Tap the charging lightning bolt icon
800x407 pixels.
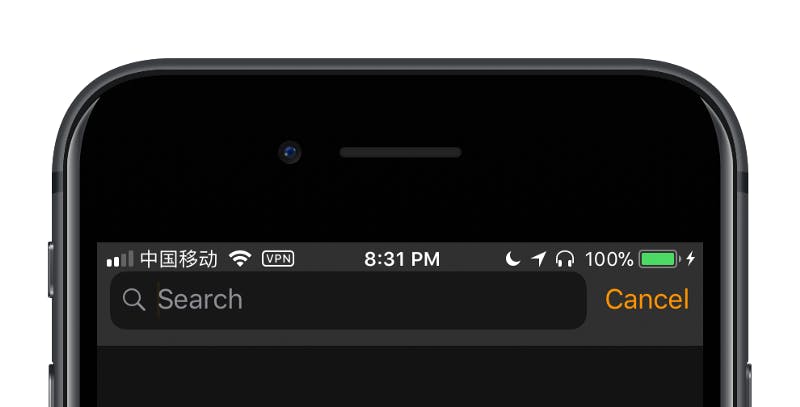pyautogui.click(x=691, y=259)
